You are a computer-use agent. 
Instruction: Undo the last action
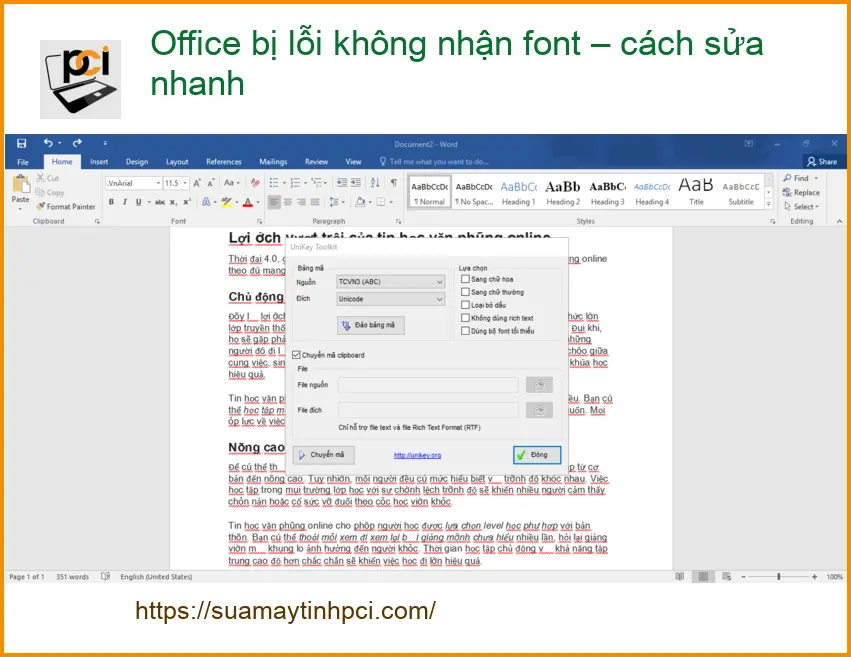tap(48, 143)
